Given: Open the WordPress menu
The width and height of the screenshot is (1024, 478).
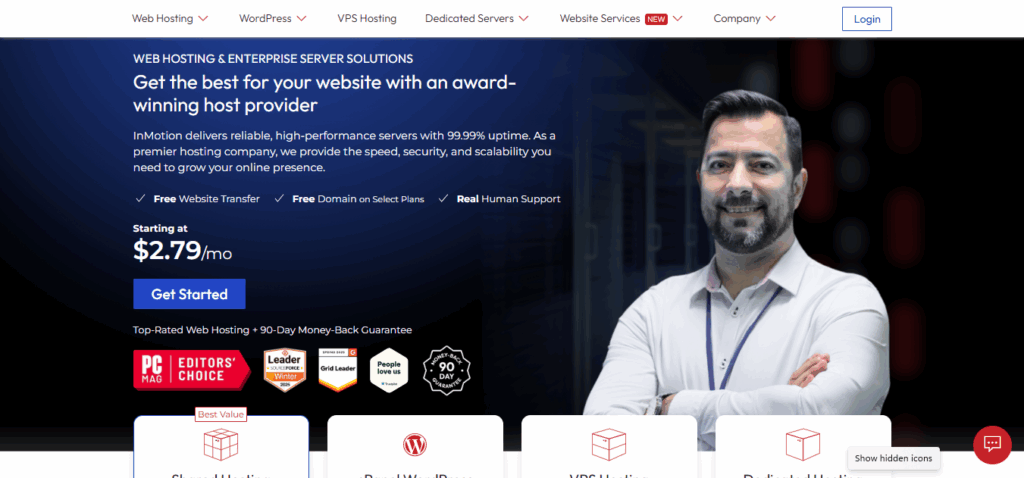Looking at the screenshot, I should coord(265,19).
